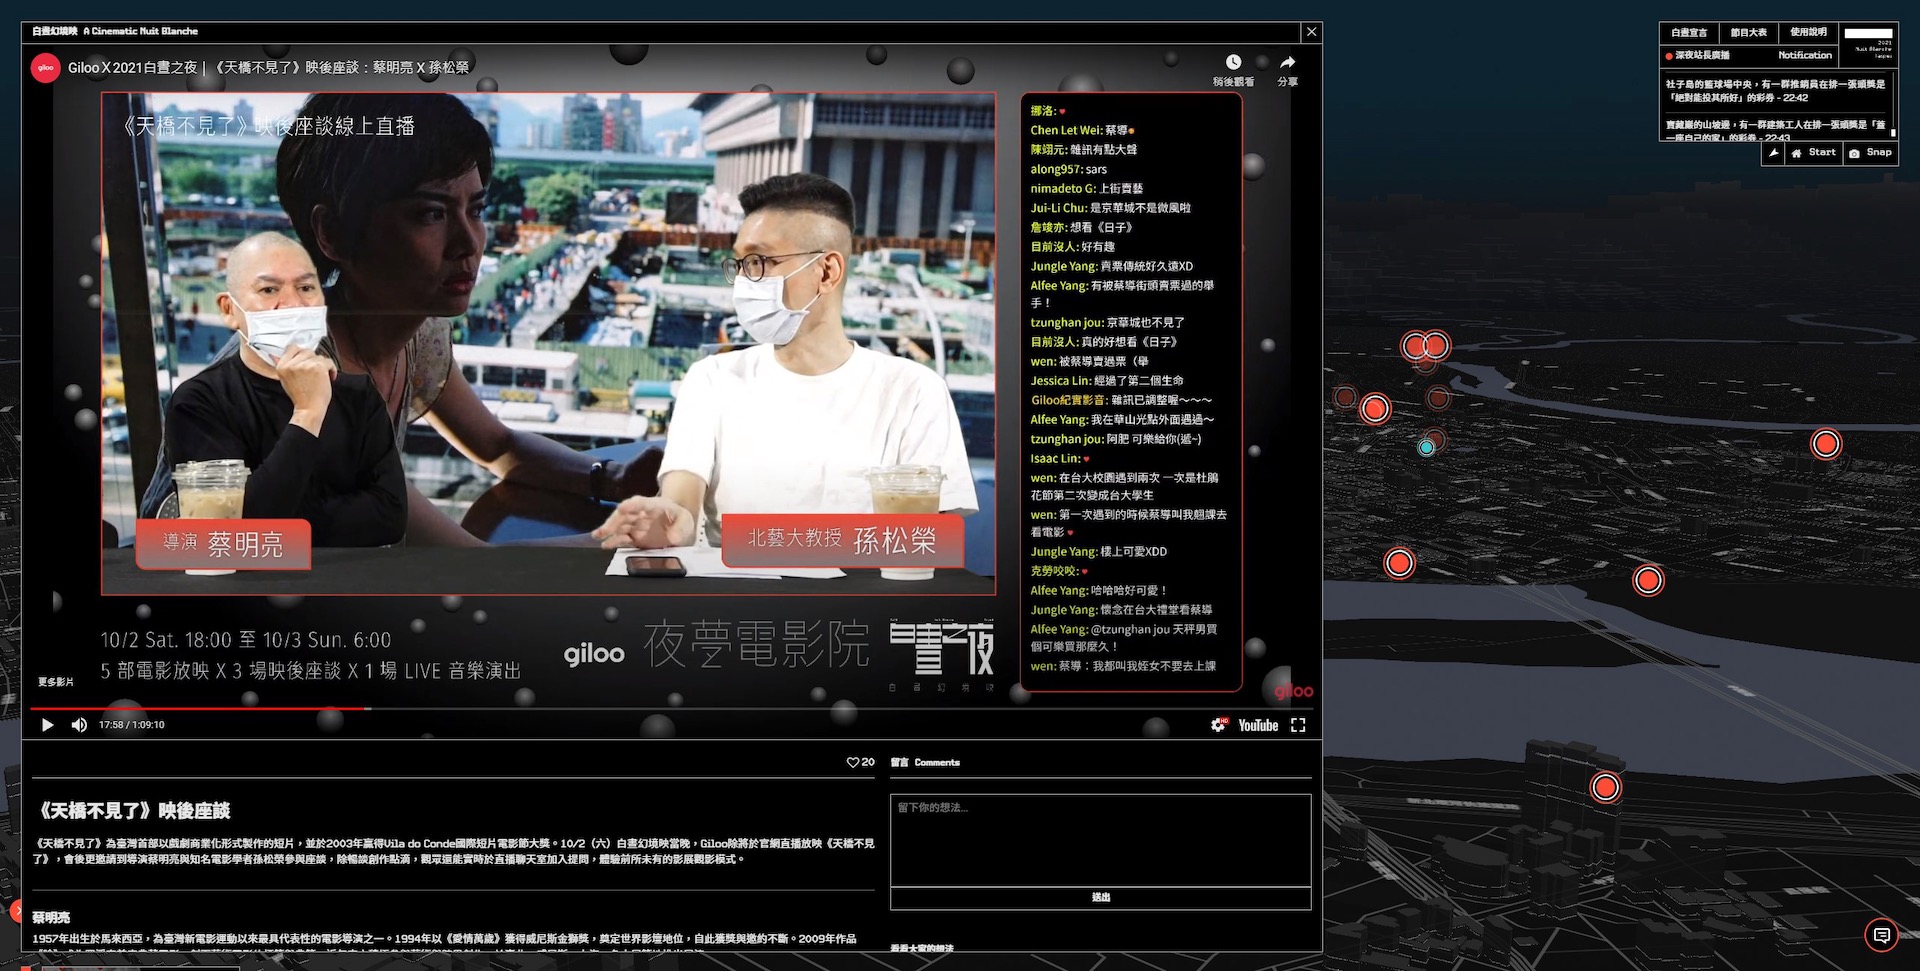Submit the comment with the 送出 button
1920x971 pixels.
coord(1100,898)
